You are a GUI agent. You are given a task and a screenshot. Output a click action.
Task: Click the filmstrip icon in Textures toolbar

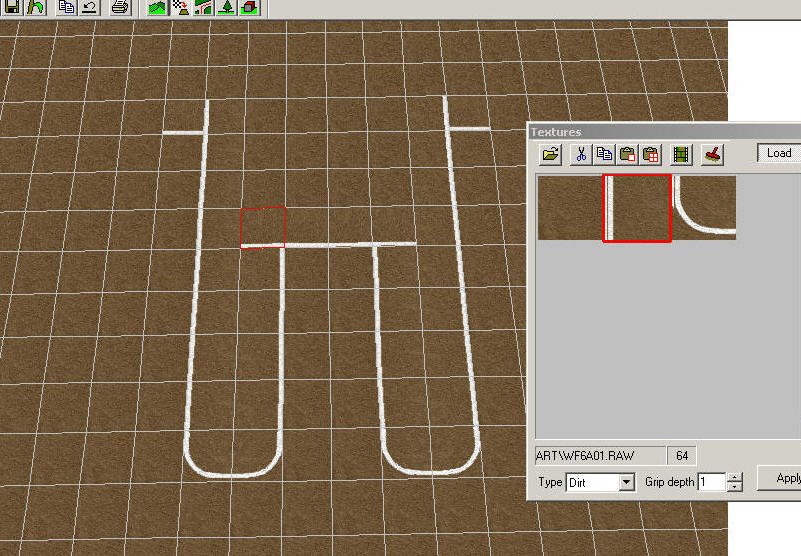682,154
